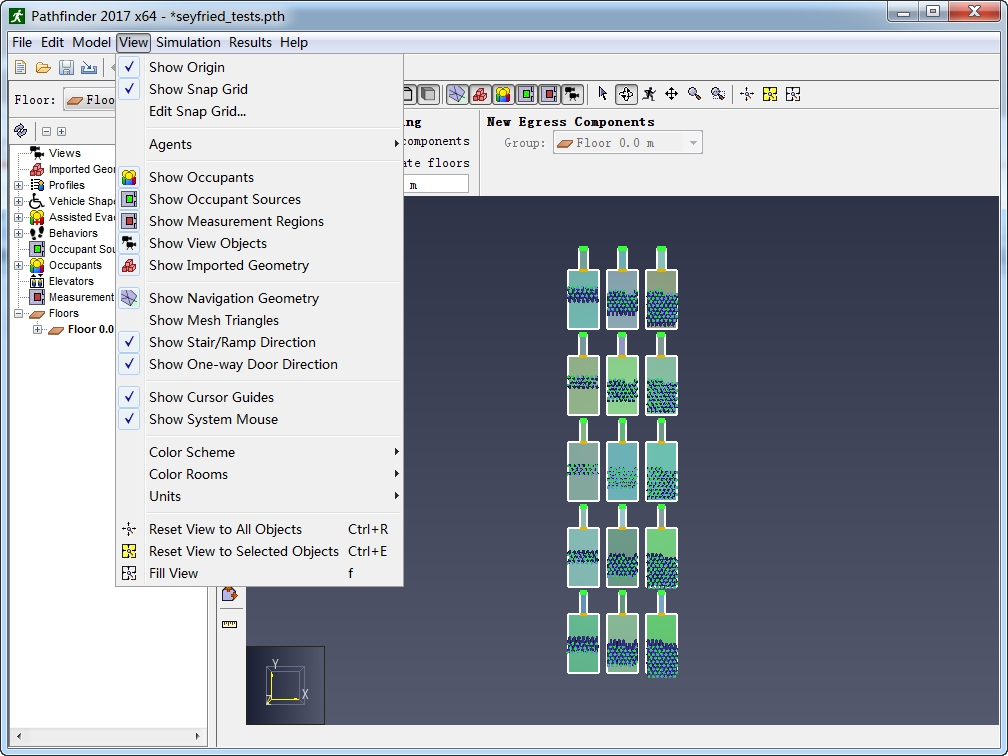Disable Show System Mouse
The image size is (1008, 756).
[x=260, y=419]
